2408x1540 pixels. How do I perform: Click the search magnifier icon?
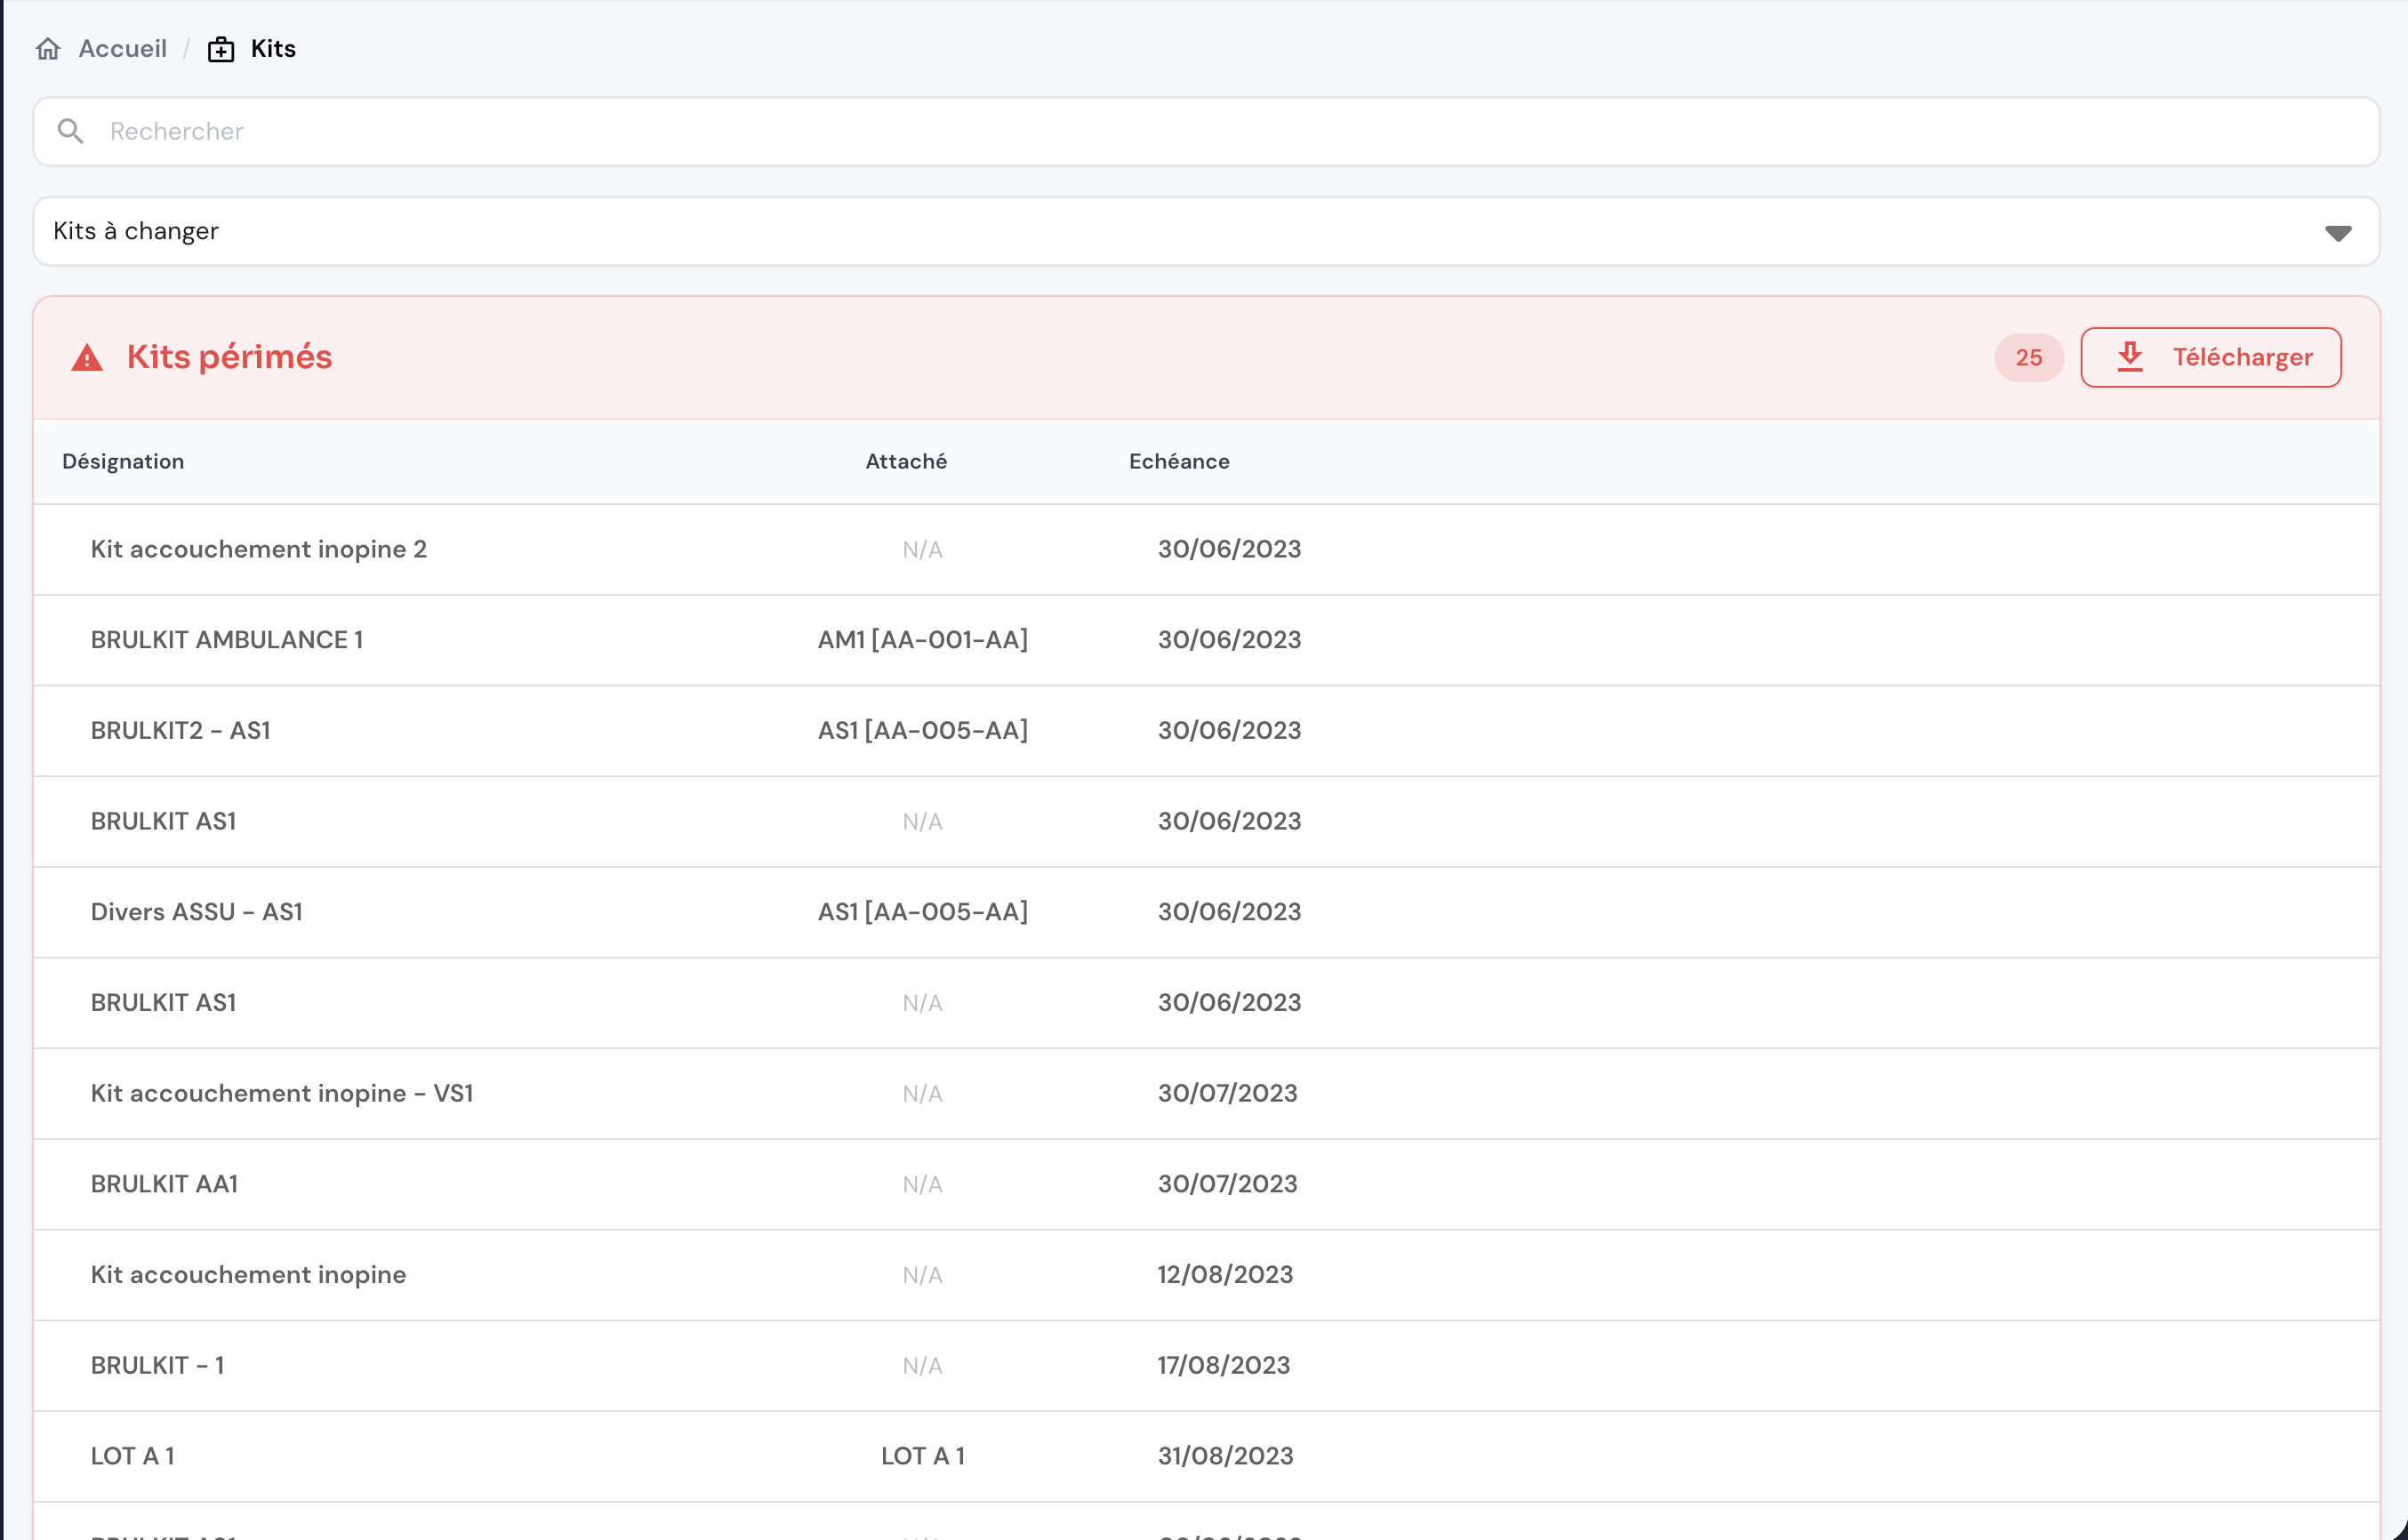(x=70, y=131)
